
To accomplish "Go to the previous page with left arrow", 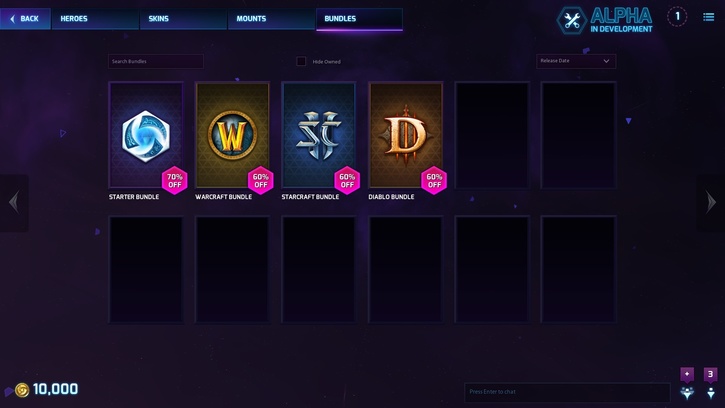I will [x=14, y=202].
